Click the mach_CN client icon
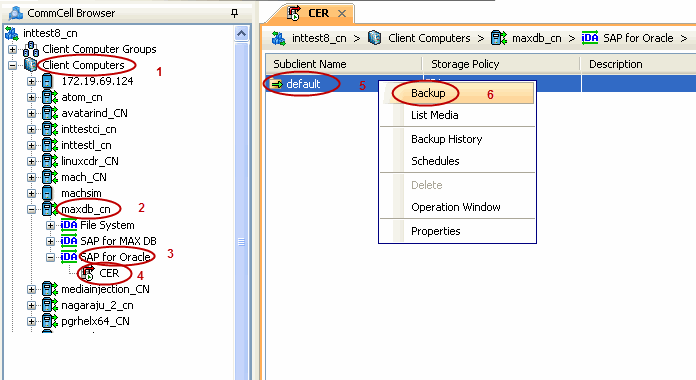 tap(50, 177)
